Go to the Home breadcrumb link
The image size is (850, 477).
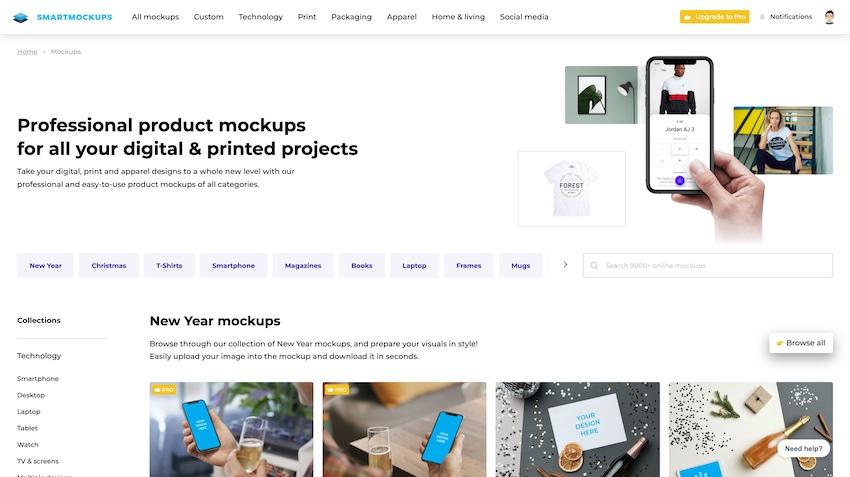tap(27, 51)
